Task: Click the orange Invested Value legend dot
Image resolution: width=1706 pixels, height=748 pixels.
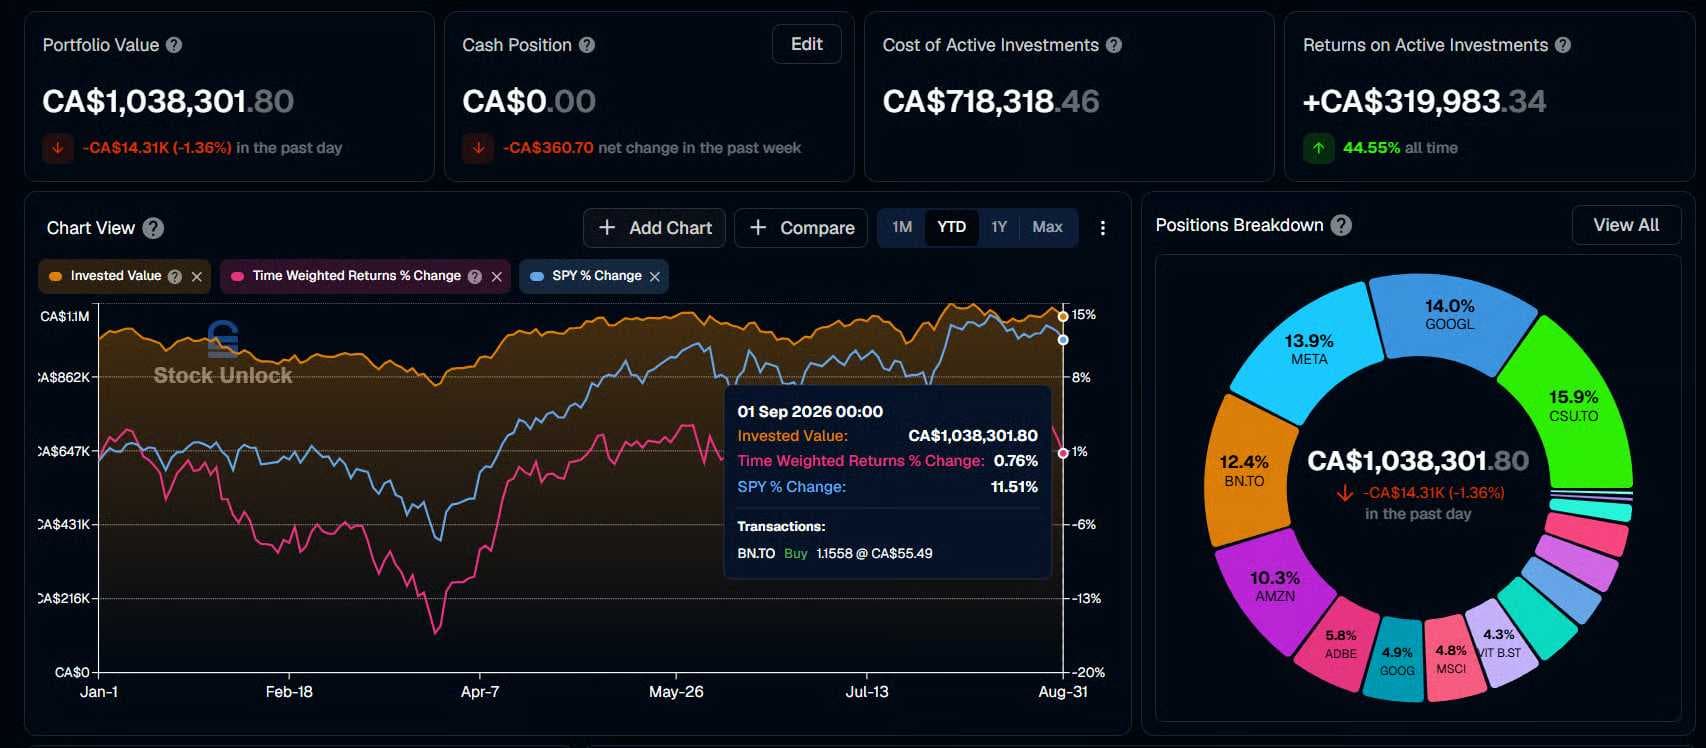Action: 56,277
